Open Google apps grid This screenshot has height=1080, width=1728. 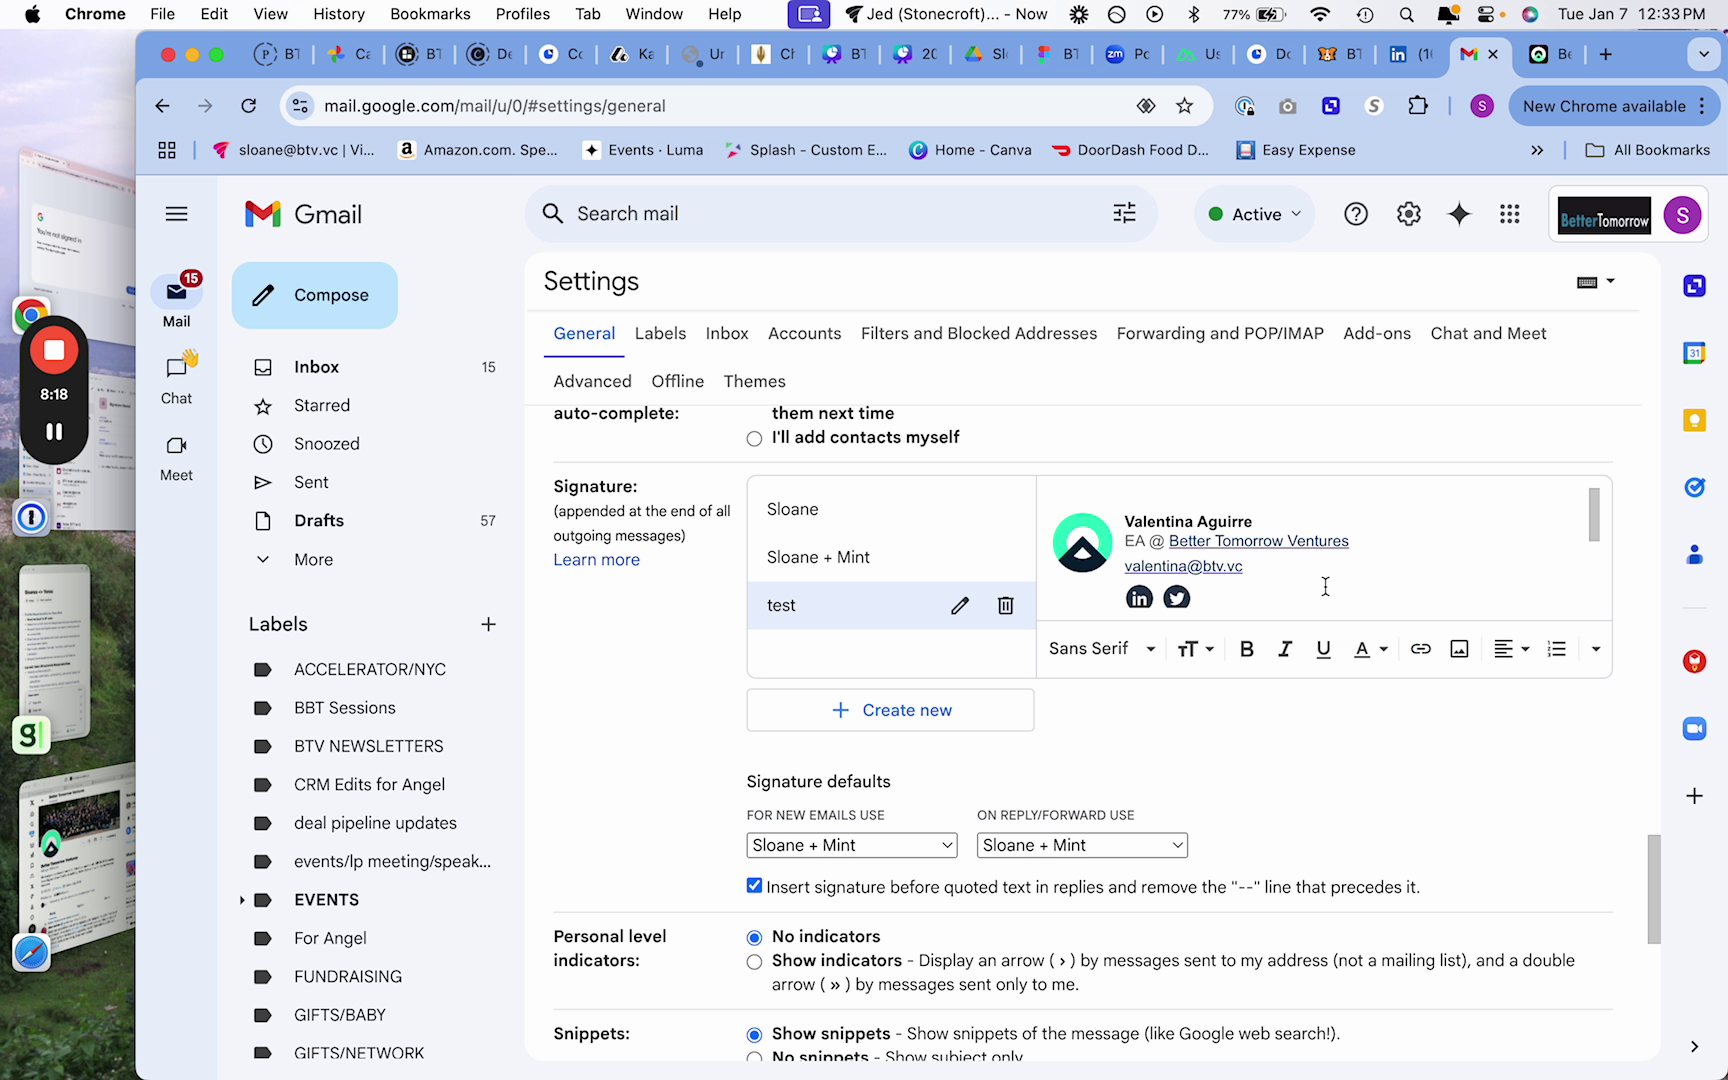[x=1510, y=214]
